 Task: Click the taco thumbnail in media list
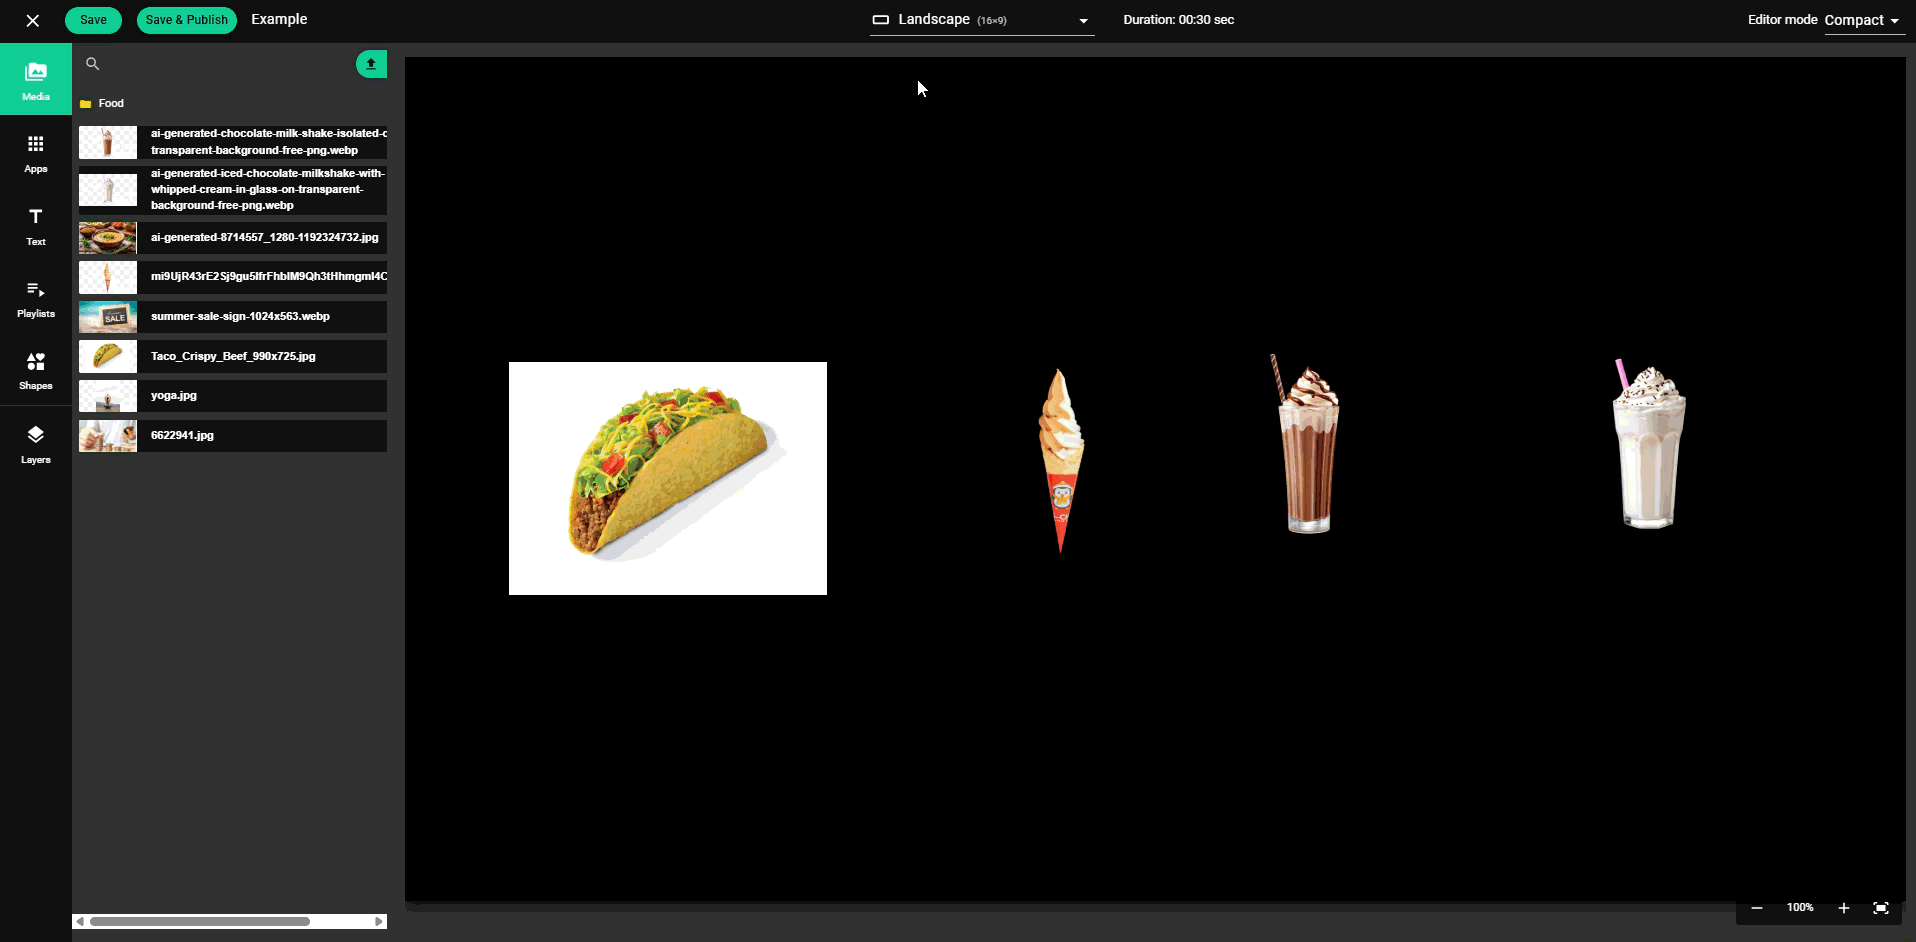[x=108, y=356]
